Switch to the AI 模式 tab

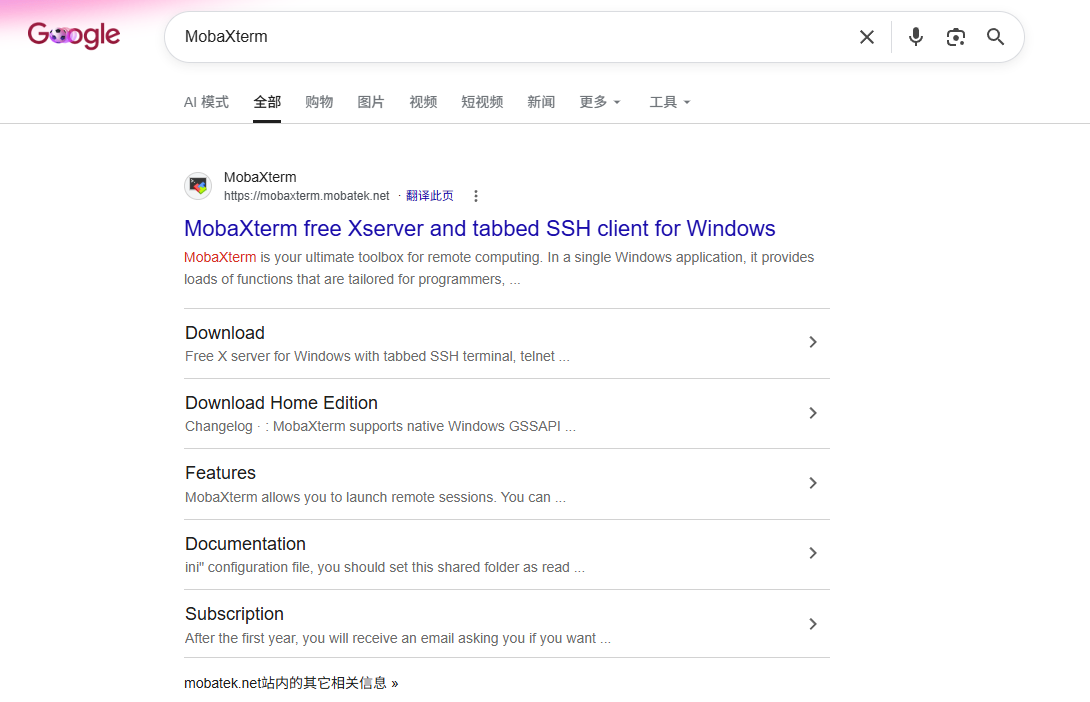206,102
